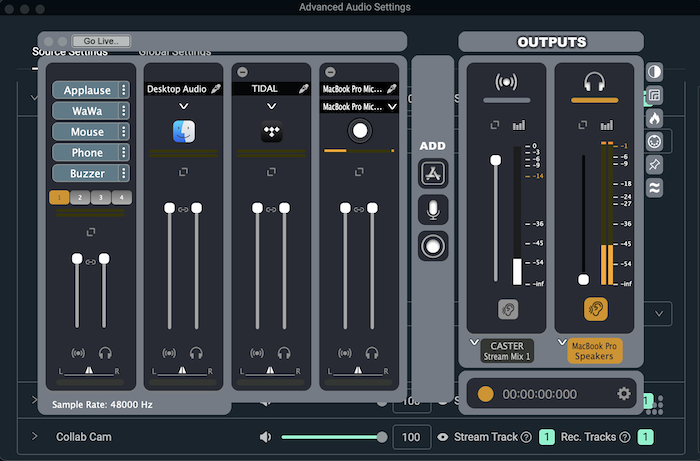The height and width of the screenshot is (461, 700).
Task: Edit the MacBook Pro Mic channel name
Action: tap(392, 89)
